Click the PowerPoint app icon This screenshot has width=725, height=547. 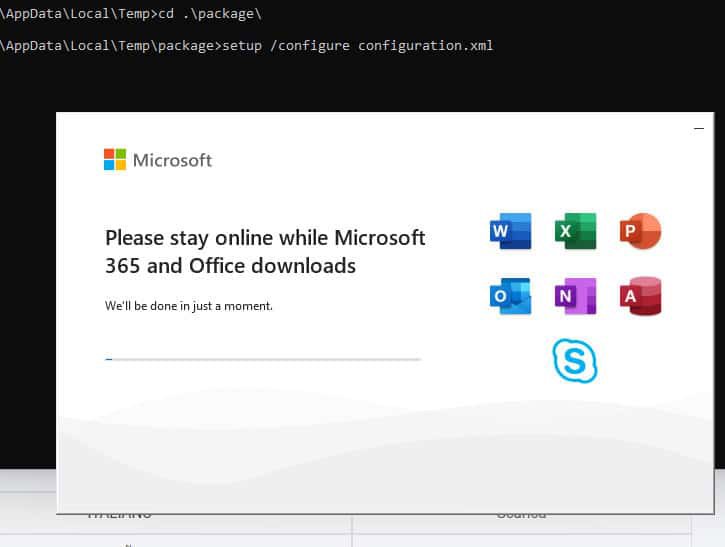(x=640, y=232)
